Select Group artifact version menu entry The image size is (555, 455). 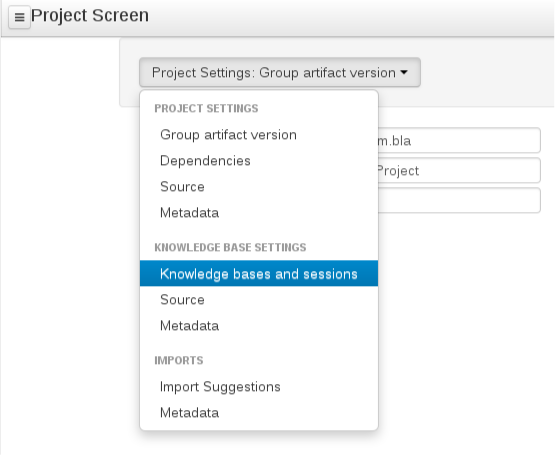[x=259, y=135]
